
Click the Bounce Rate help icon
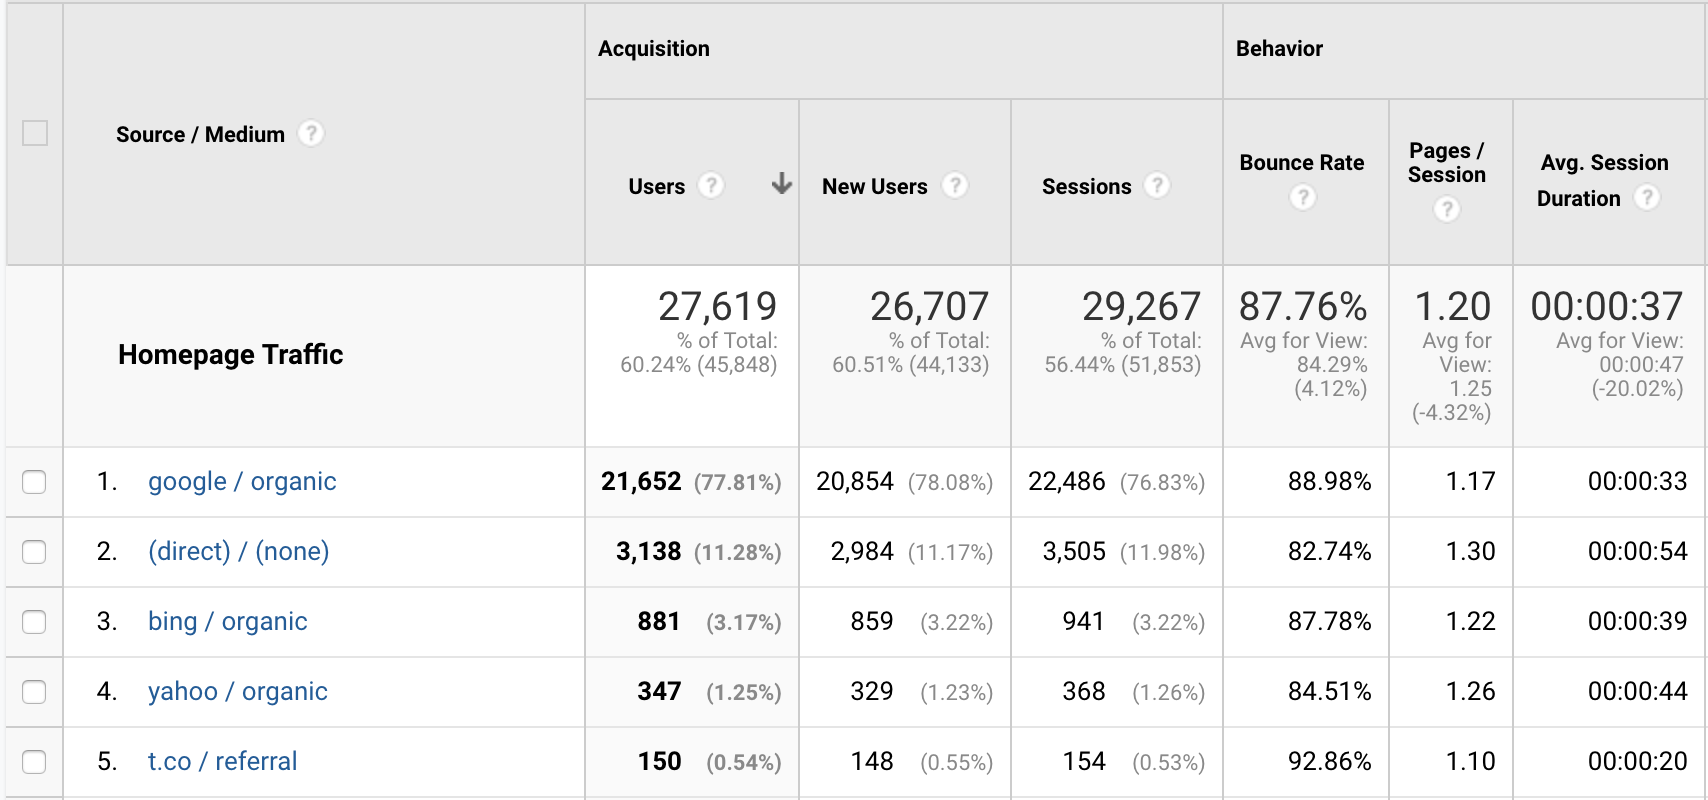point(1302,198)
